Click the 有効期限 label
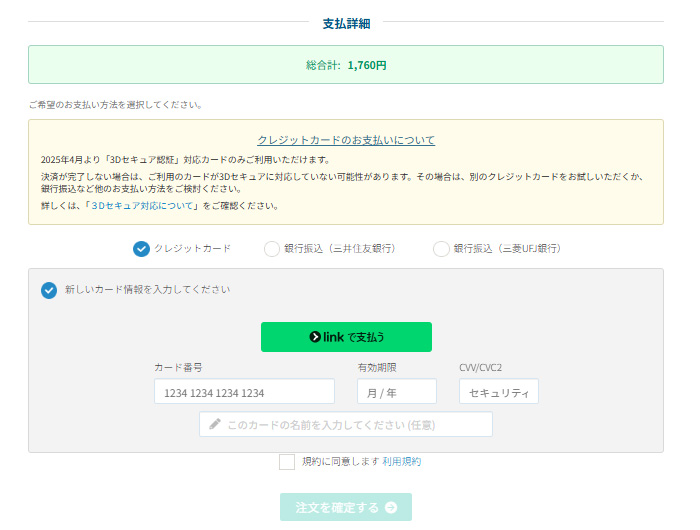The image size is (700, 530). pos(377,367)
